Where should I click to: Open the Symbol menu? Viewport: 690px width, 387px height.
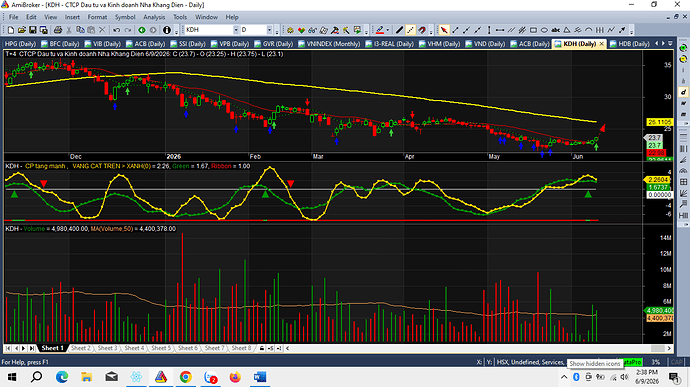[125, 17]
